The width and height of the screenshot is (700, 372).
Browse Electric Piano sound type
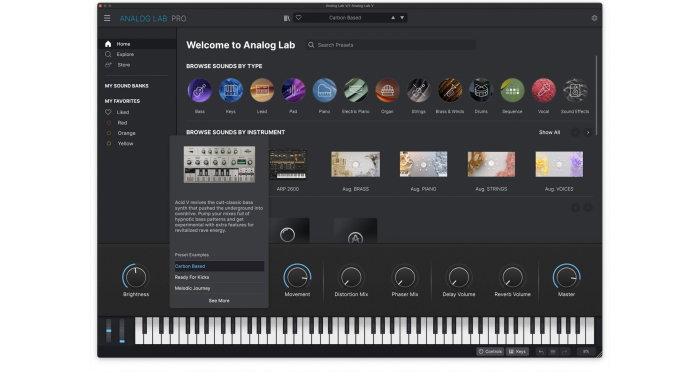pos(356,91)
